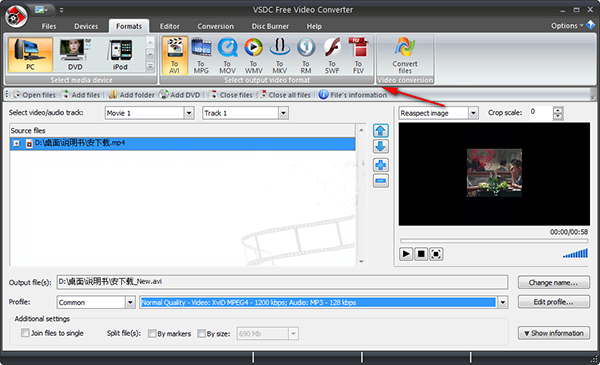
Task: Click Close files in toolbar
Action: pyautogui.click(x=230, y=95)
